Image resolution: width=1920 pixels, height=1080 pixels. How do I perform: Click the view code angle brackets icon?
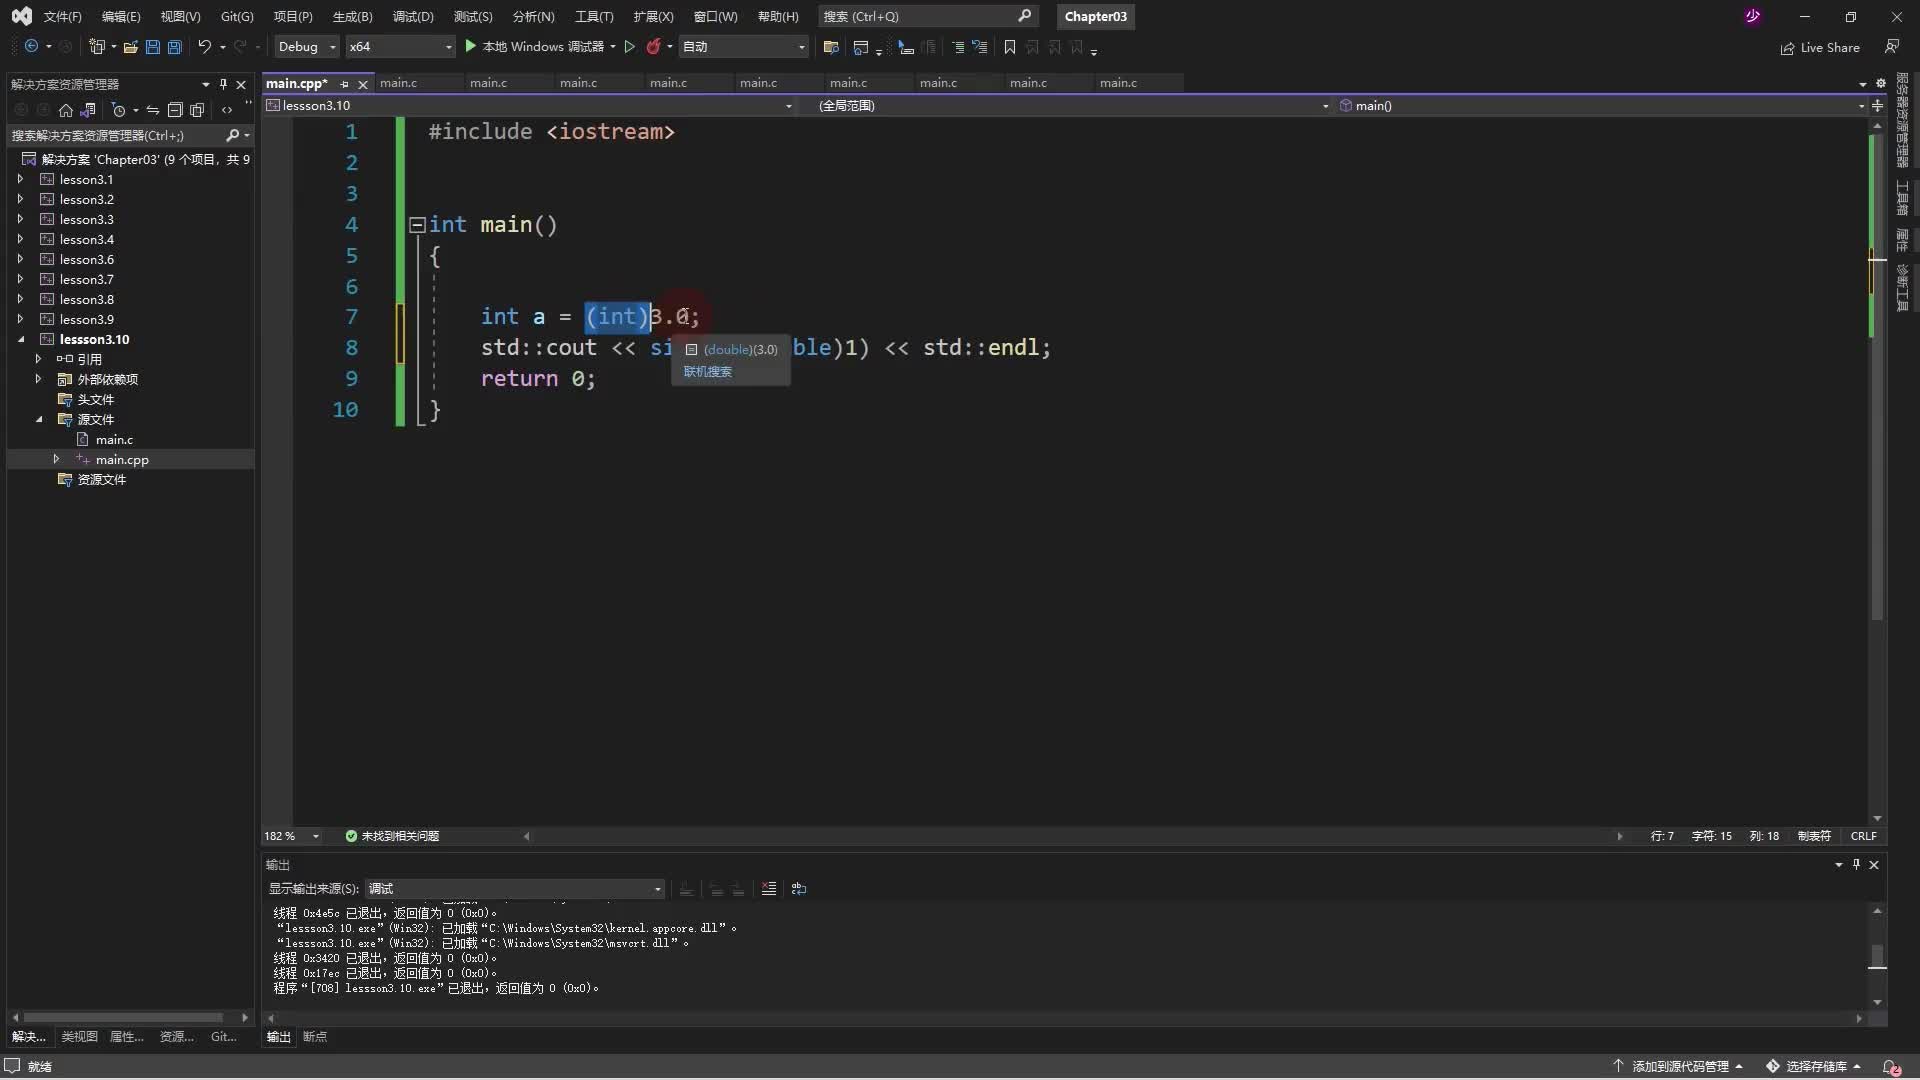(x=227, y=110)
